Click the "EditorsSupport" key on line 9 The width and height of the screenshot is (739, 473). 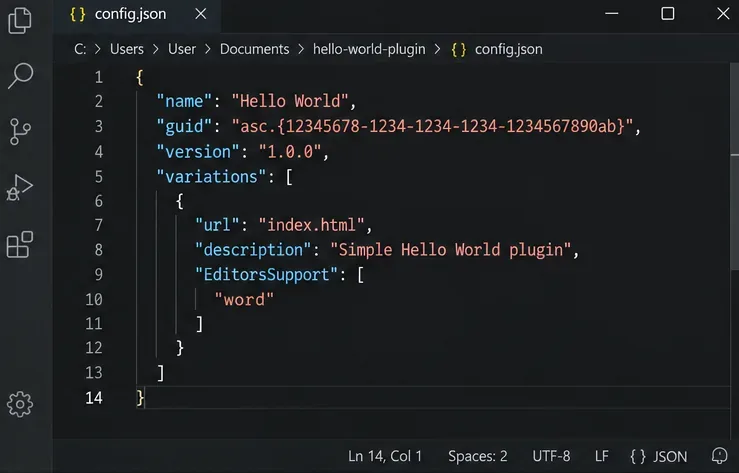pos(267,274)
